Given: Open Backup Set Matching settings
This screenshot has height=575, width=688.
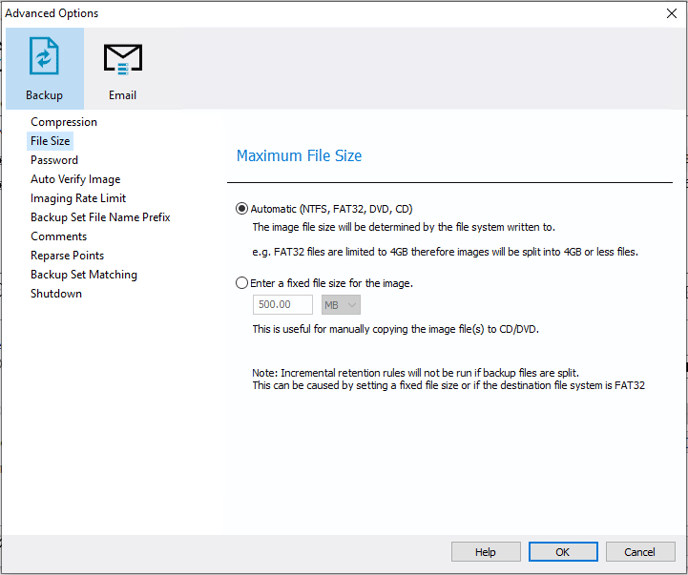Looking at the screenshot, I should (84, 274).
